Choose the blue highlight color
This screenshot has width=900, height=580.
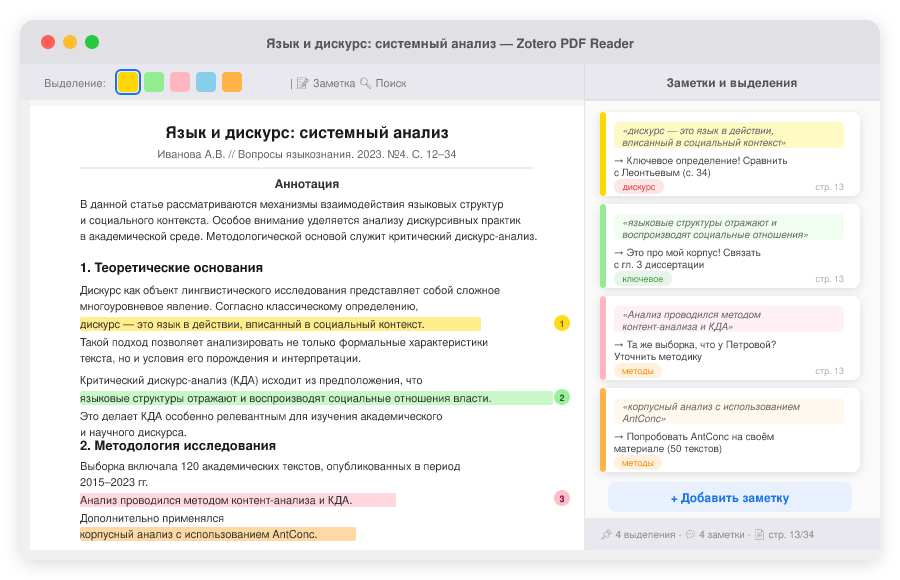tap(206, 82)
